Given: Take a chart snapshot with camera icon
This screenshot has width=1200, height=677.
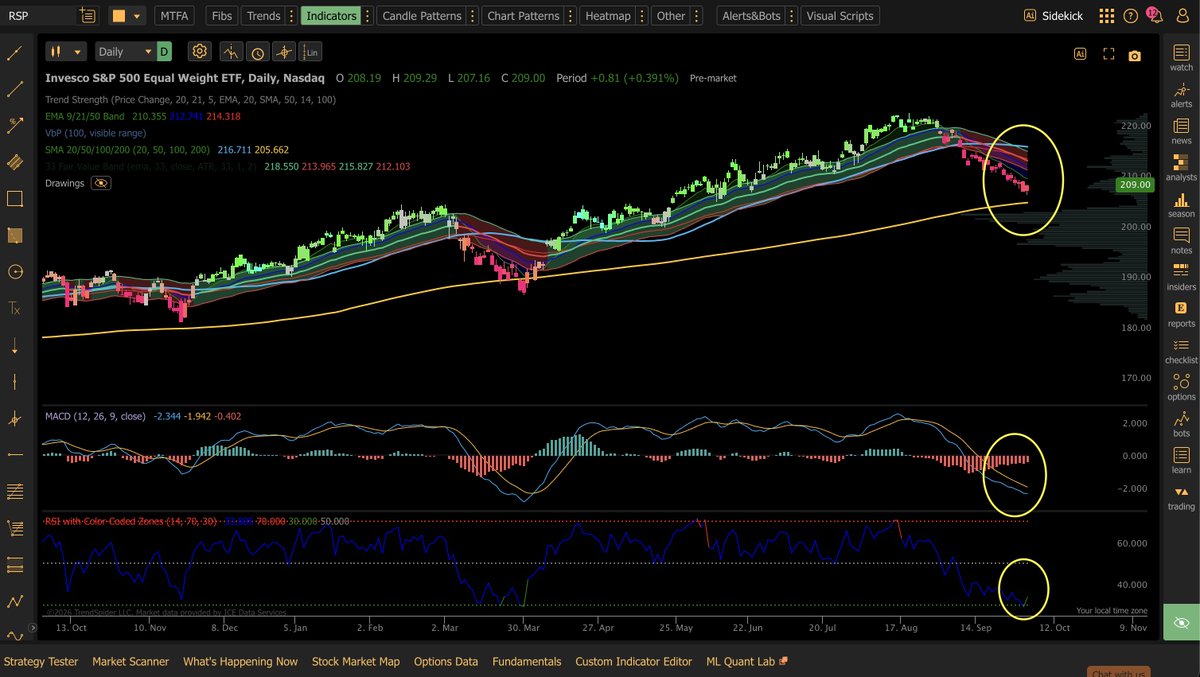Looking at the screenshot, I should (x=1134, y=56).
